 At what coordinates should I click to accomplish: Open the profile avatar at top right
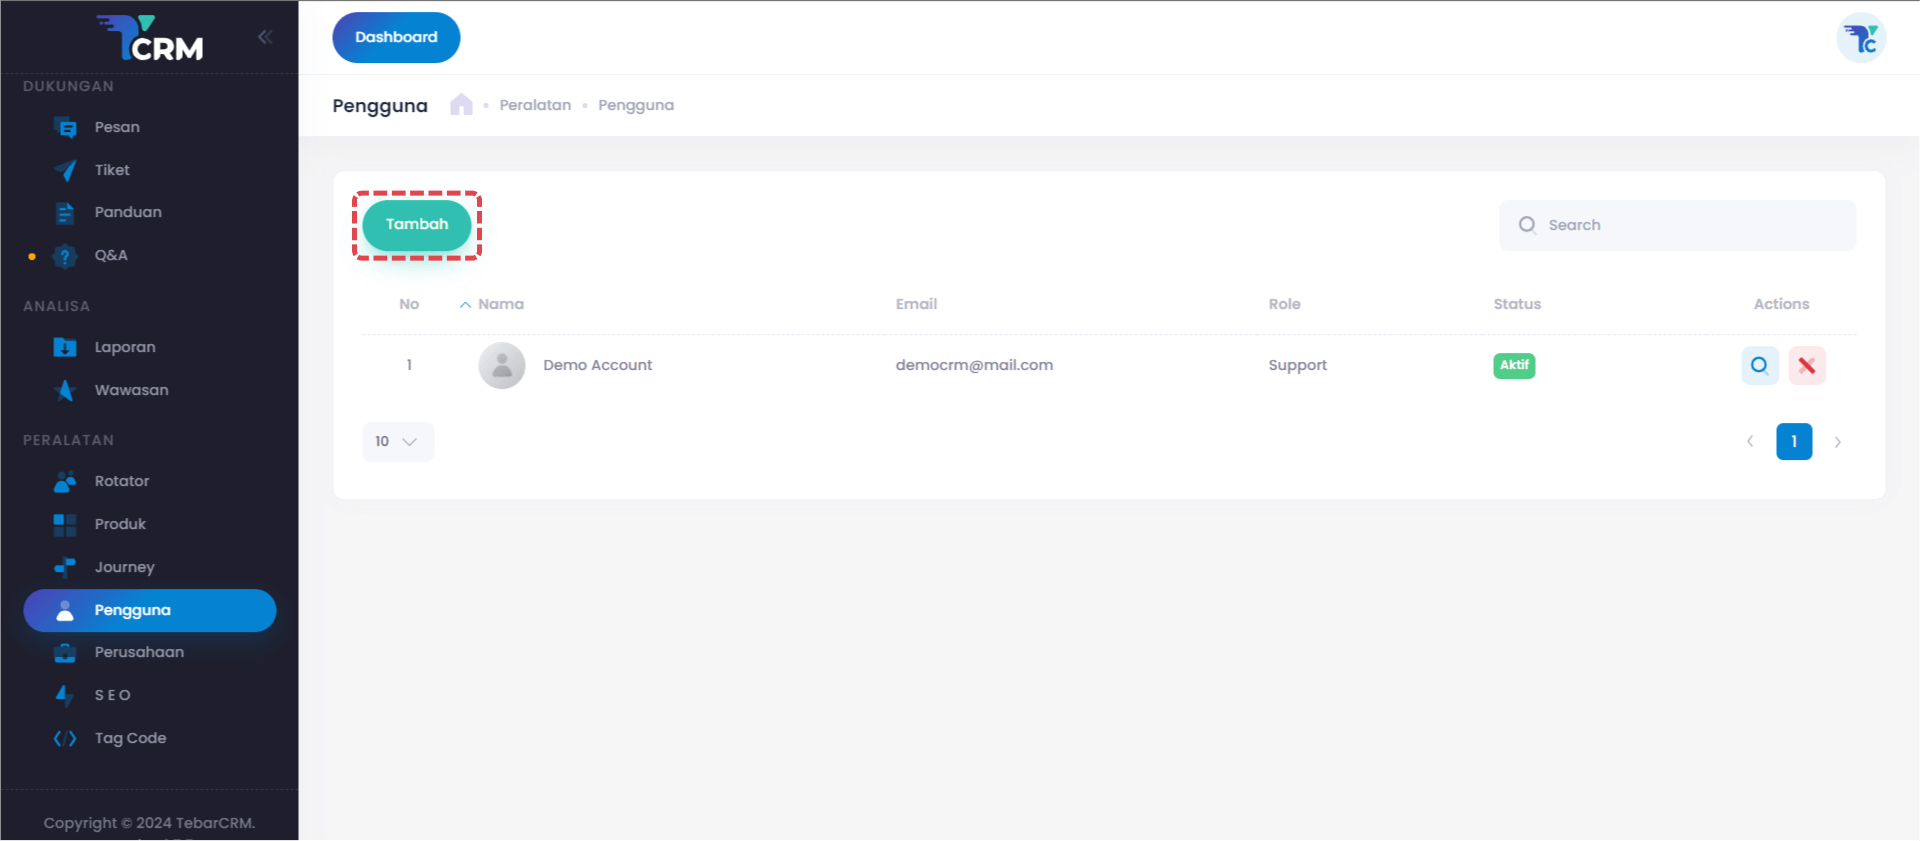click(x=1860, y=39)
